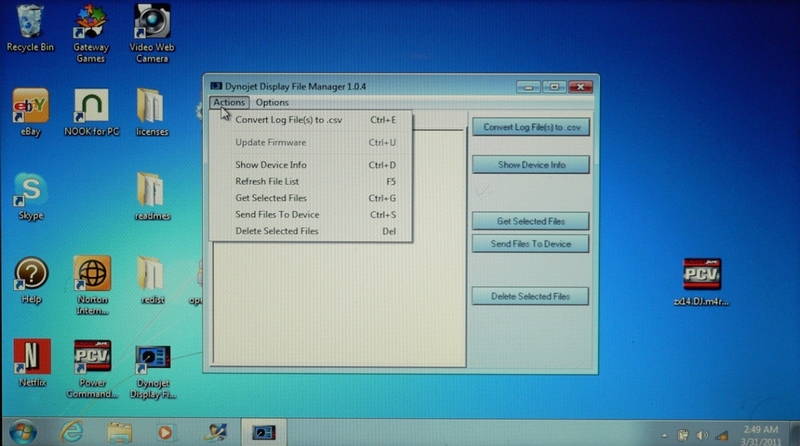Open the Gateway Games desktop icon
Image resolution: width=800 pixels, height=446 pixels.
click(x=91, y=24)
